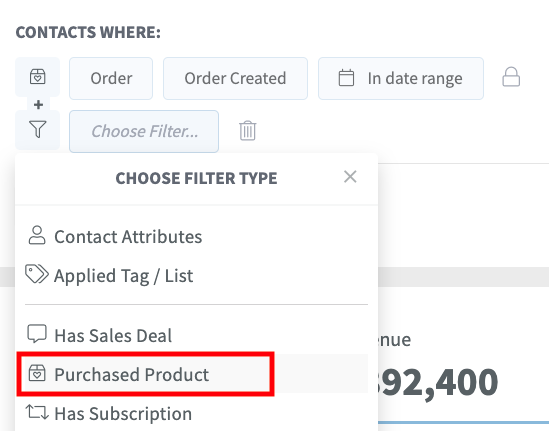The height and width of the screenshot is (431, 549).
Task: Open the Choose Filter... dropdown
Action: click(x=144, y=131)
